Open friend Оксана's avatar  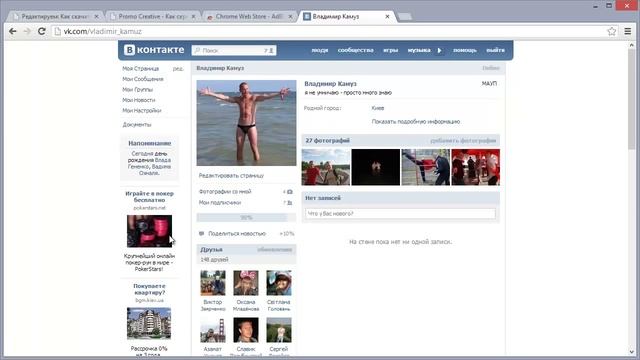tap(246, 283)
